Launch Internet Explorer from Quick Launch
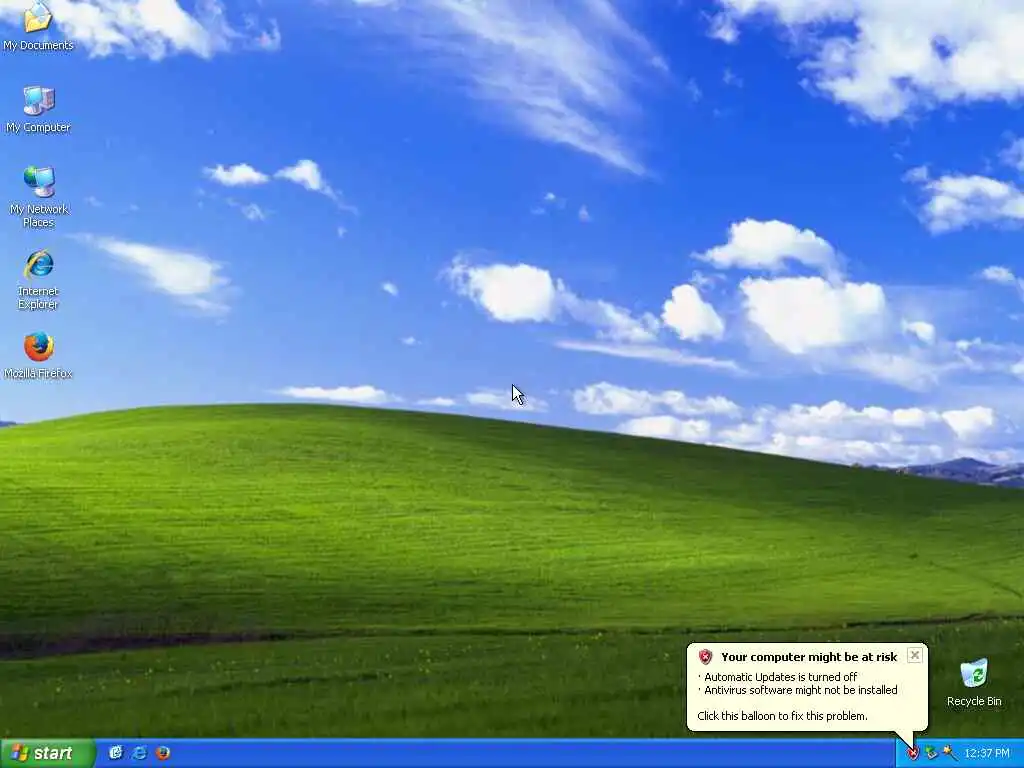The image size is (1024, 768). 139,753
